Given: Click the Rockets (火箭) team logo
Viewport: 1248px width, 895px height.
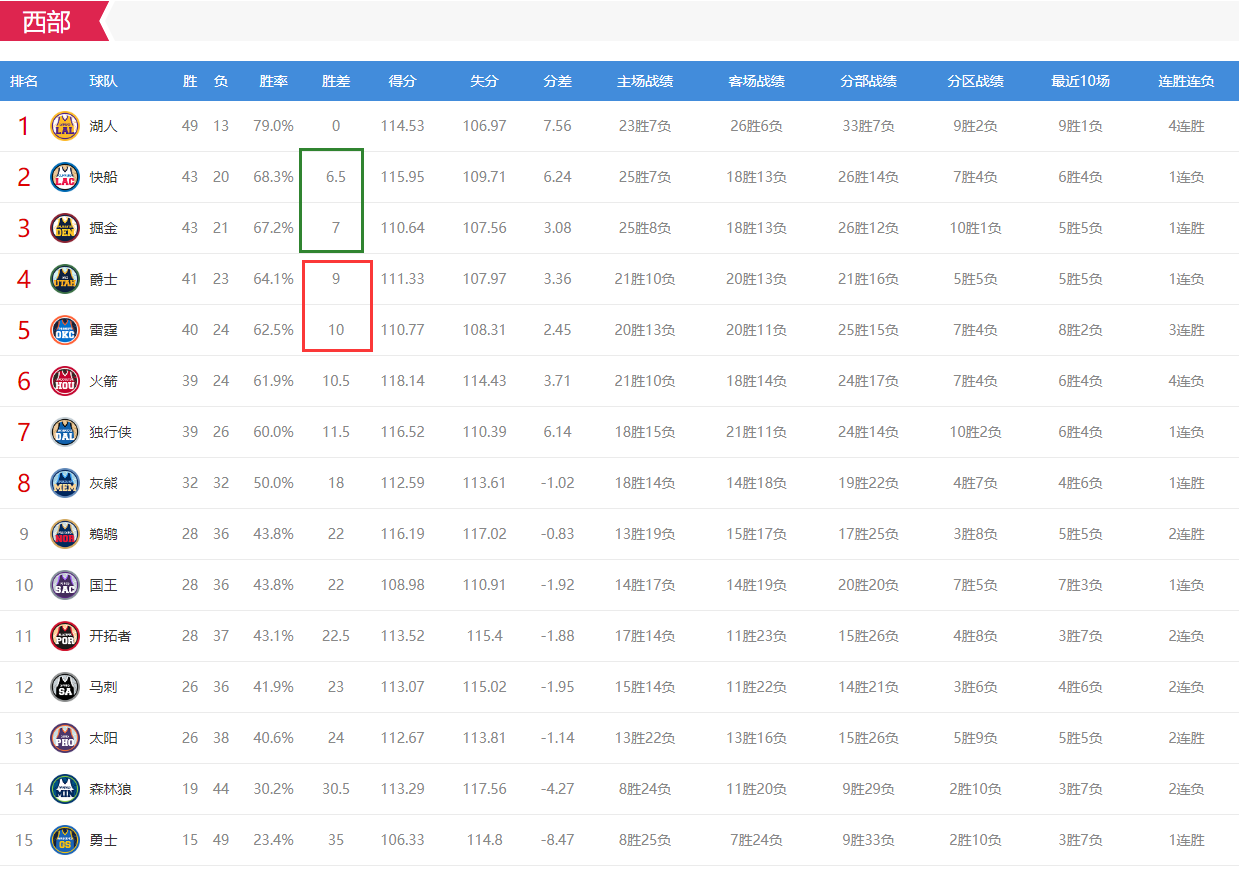Looking at the screenshot, I should 65,381.
